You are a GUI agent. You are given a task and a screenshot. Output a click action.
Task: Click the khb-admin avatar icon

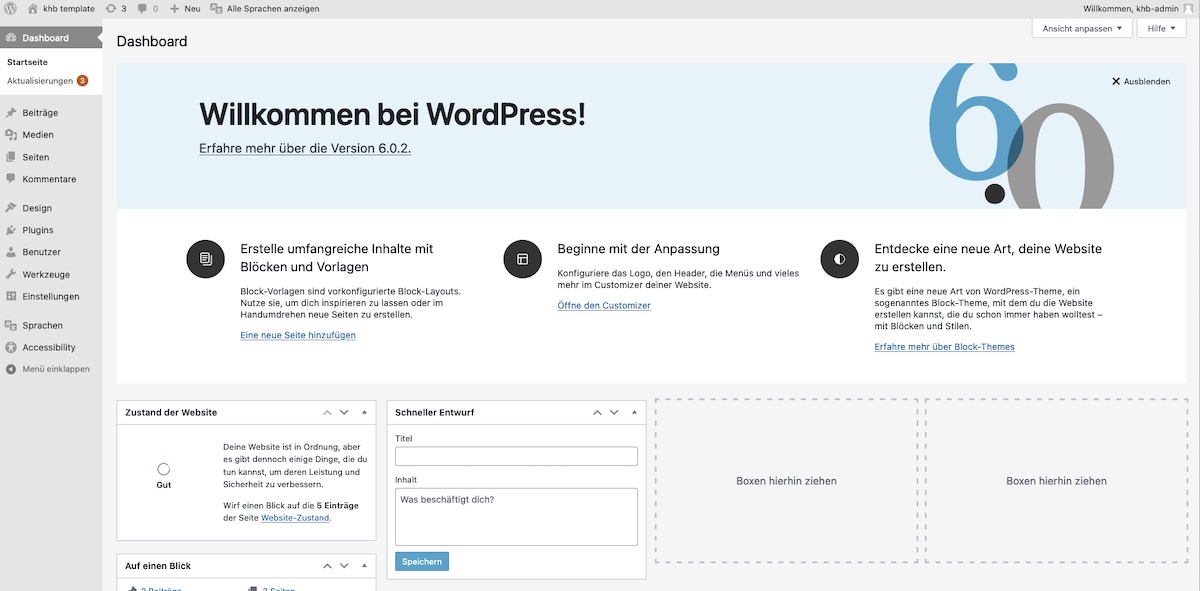pyautogui.click(x=1188, y=8)
